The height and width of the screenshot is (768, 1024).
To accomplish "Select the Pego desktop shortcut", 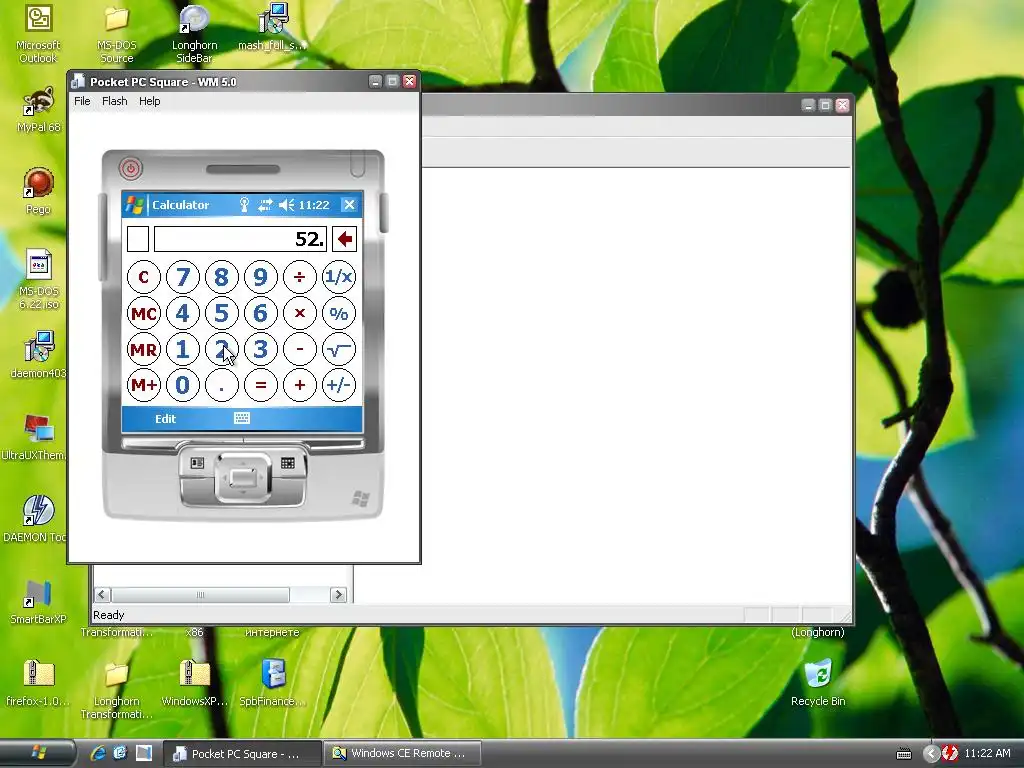I will point(38,191).
